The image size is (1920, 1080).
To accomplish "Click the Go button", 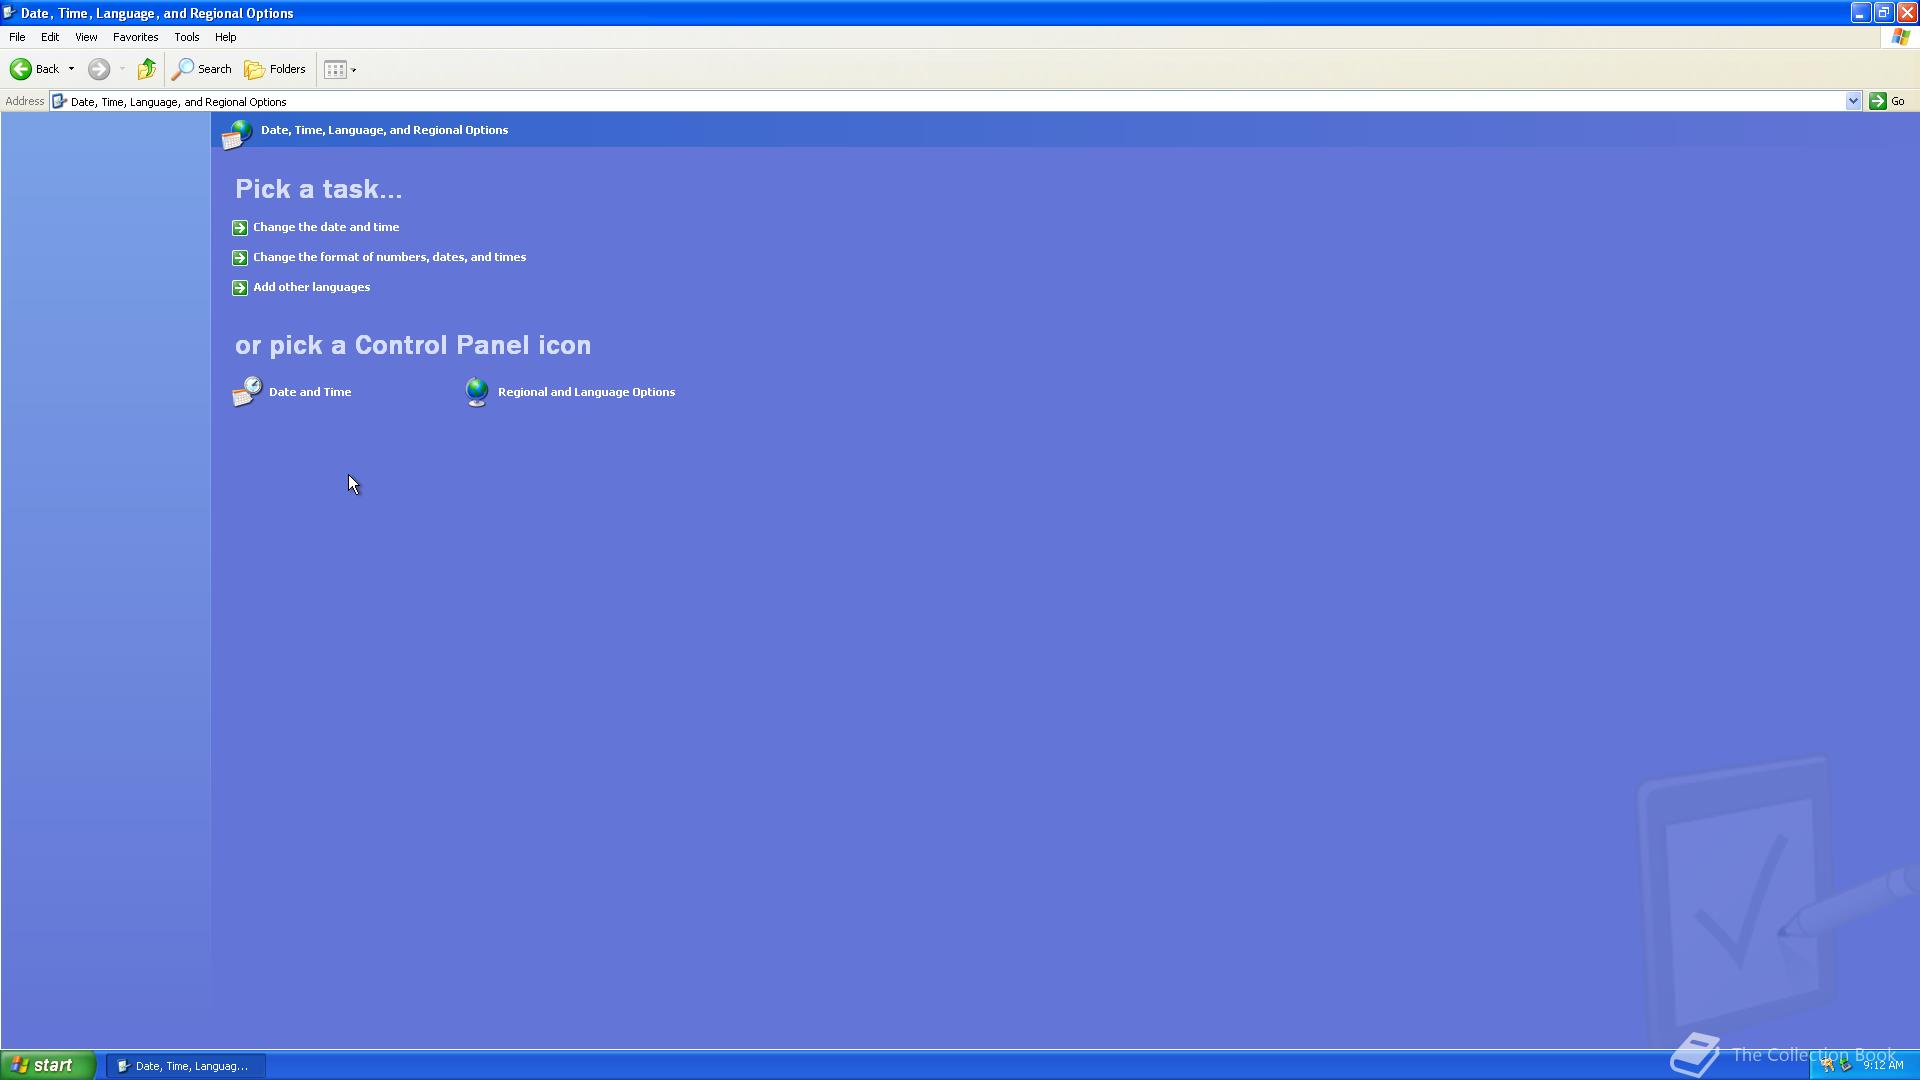I will pyautogui.click(x=1888, y=101).
